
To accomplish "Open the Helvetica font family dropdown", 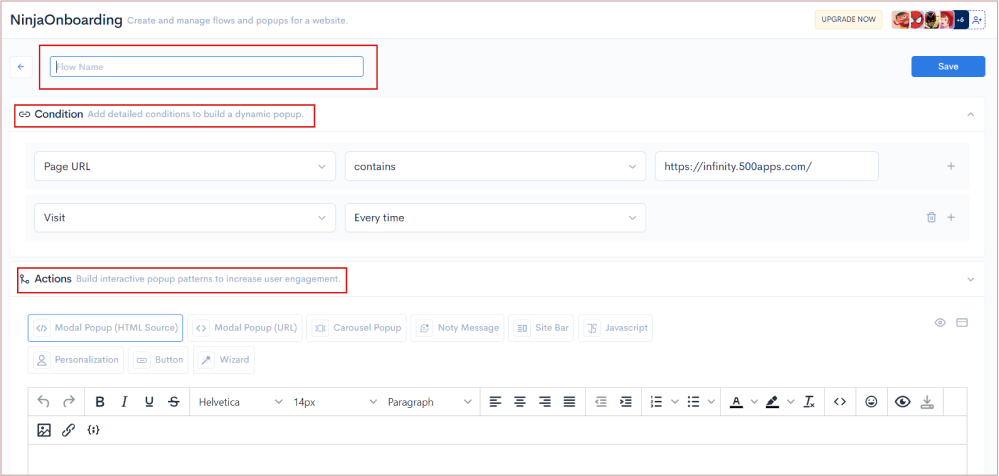I will pyautogui.click(x=240, y=402).
